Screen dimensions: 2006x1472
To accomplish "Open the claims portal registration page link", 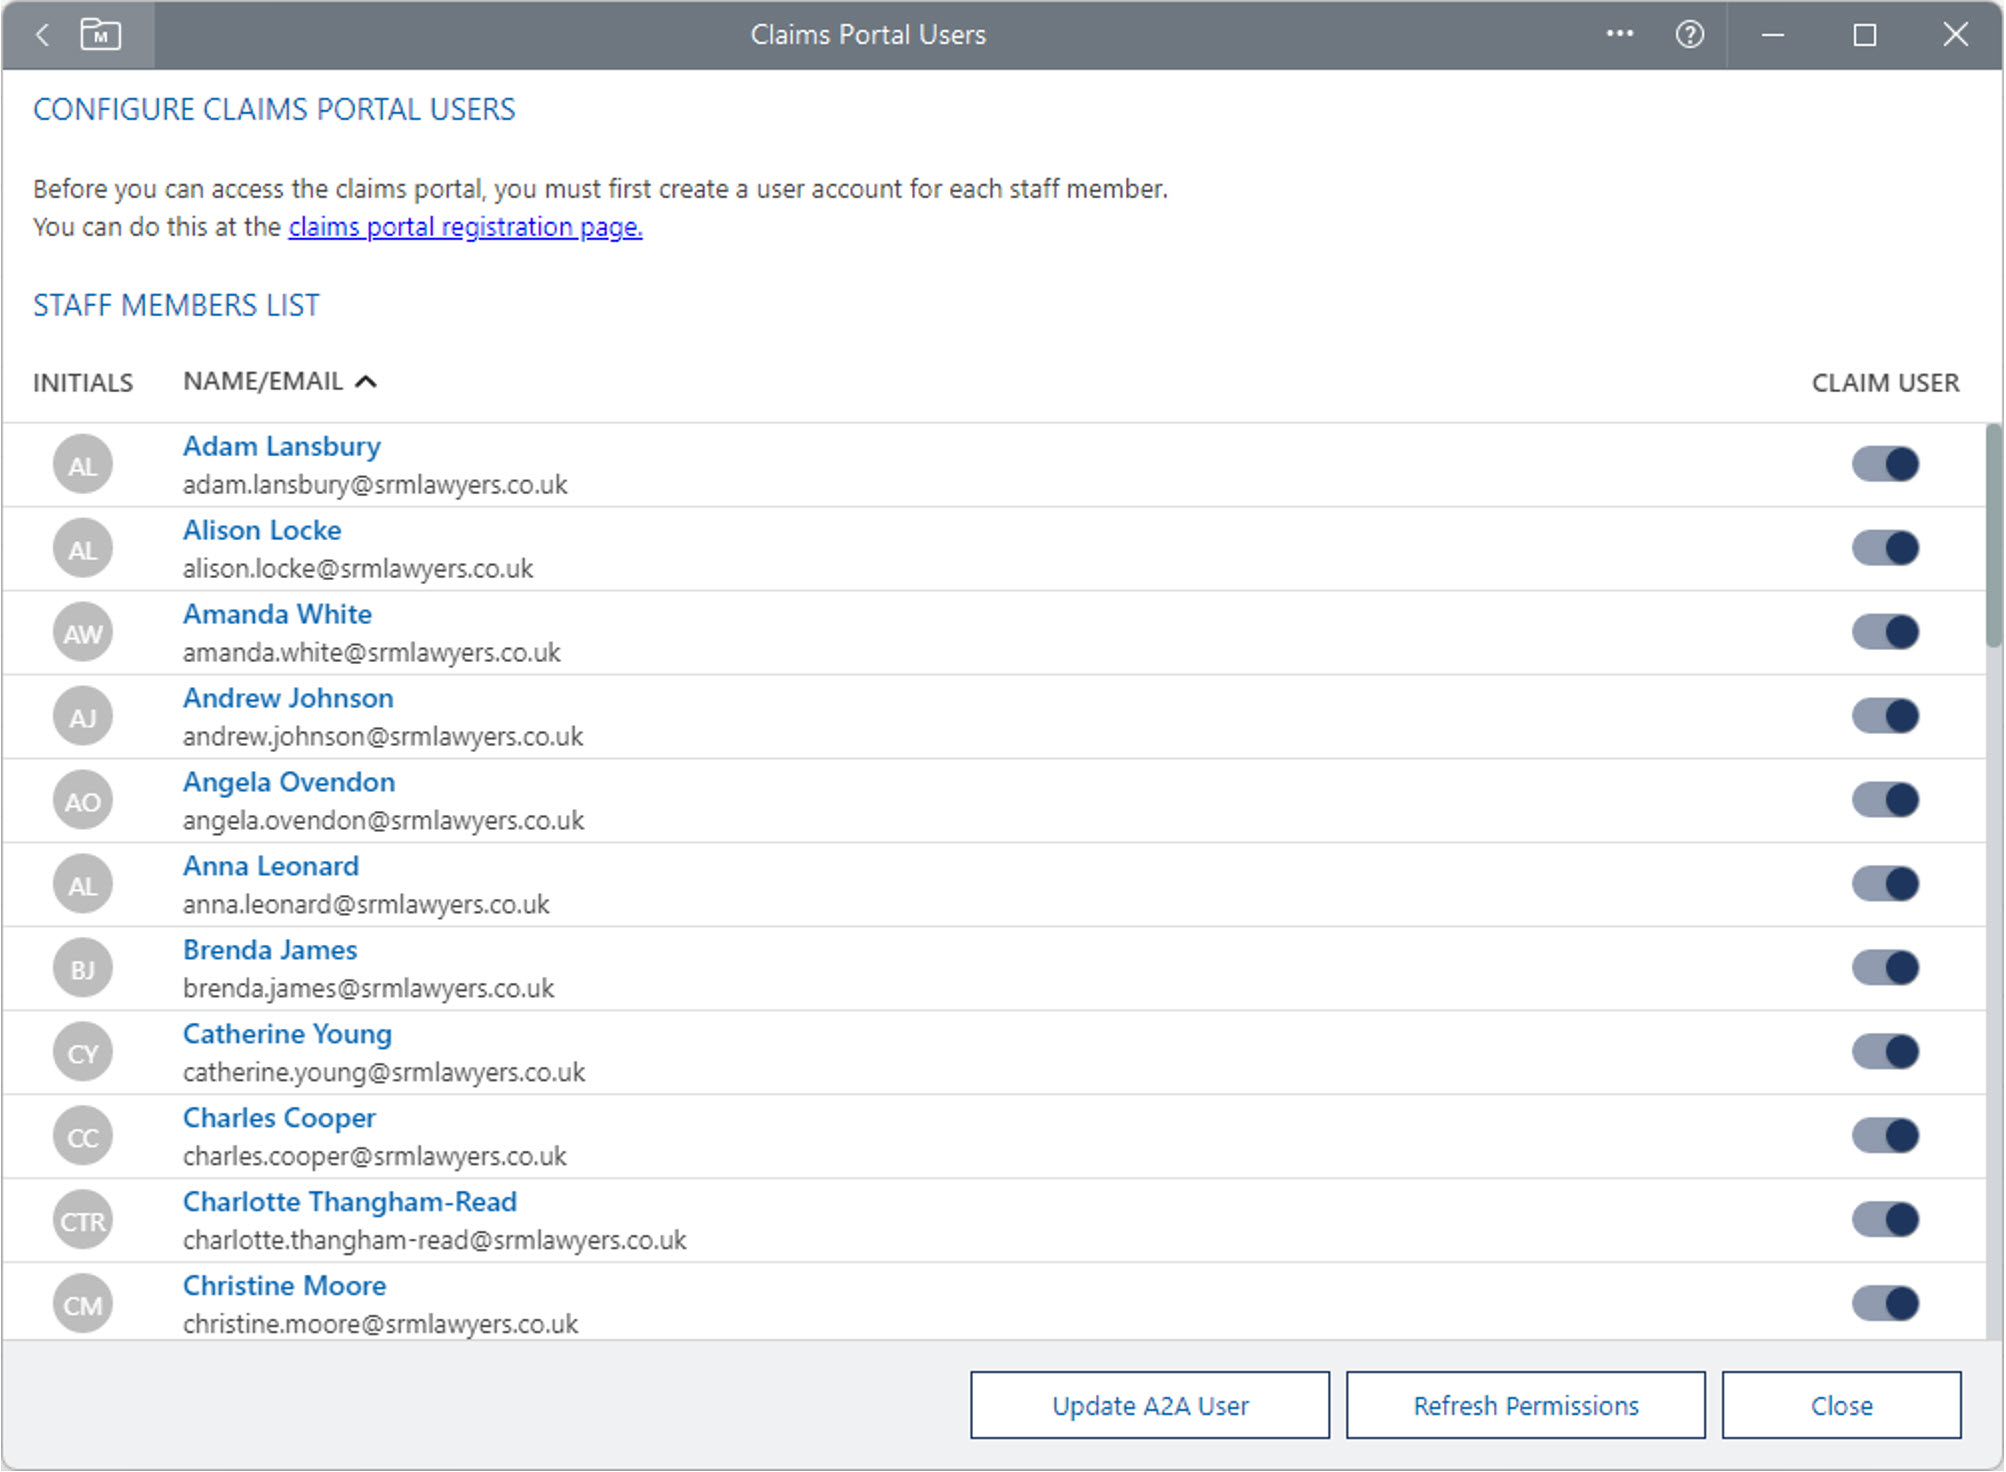I will 465,228.
